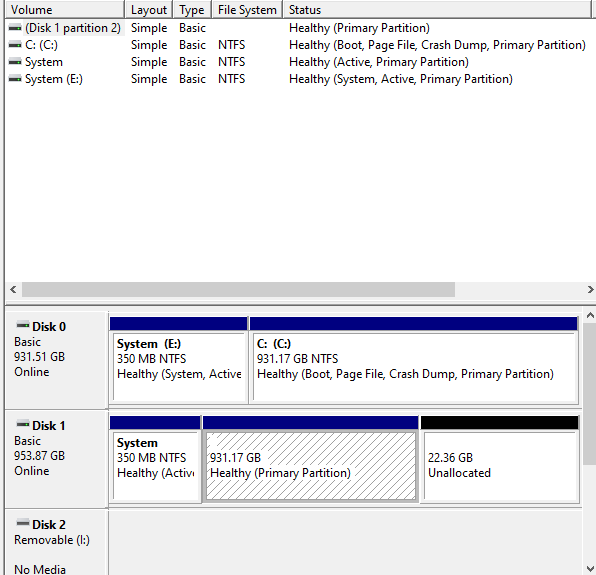Click drive icon beside System volume row
596x575 pixels.
click(15, 62)
